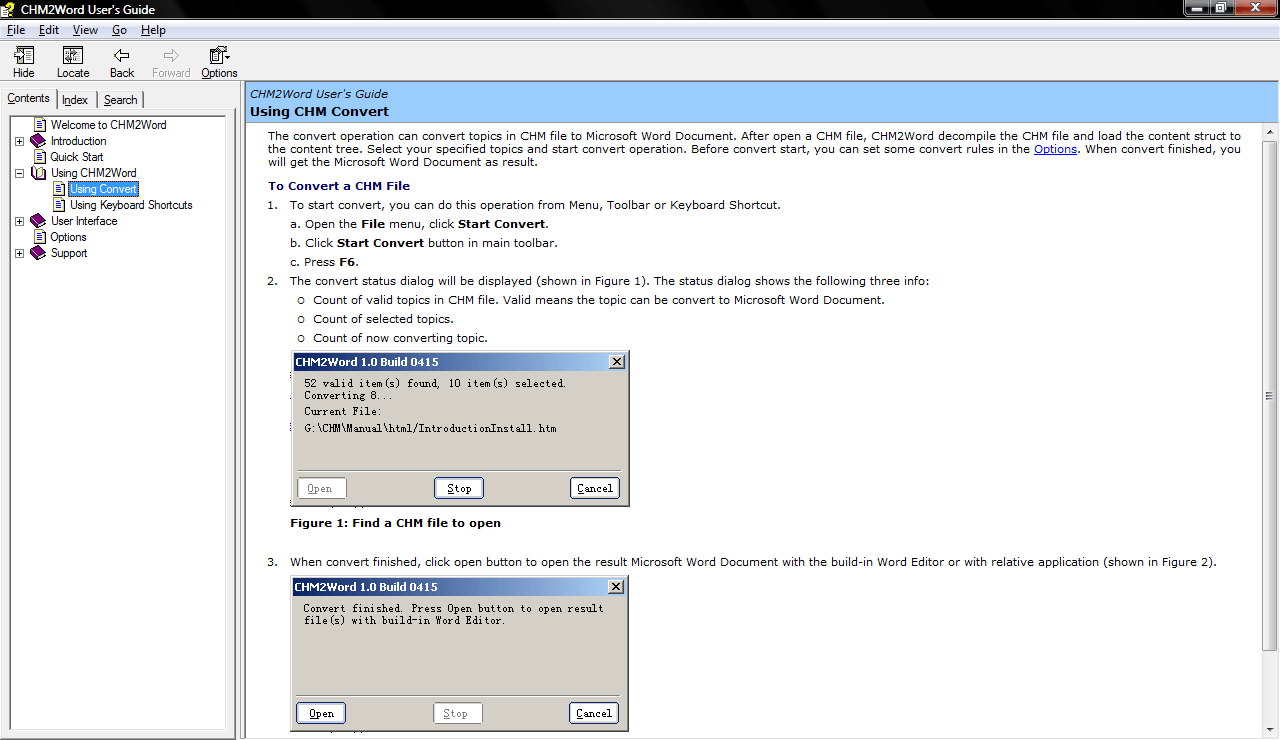Click the book icon beside User Interface
Image resolution: width=1280 pixels, height=740 pixels.
coord(38,221)
